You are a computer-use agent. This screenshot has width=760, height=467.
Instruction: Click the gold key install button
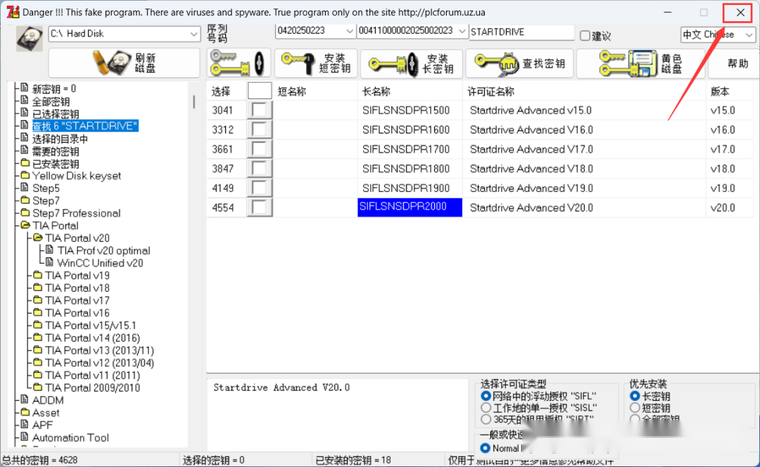tap(238, 64)
